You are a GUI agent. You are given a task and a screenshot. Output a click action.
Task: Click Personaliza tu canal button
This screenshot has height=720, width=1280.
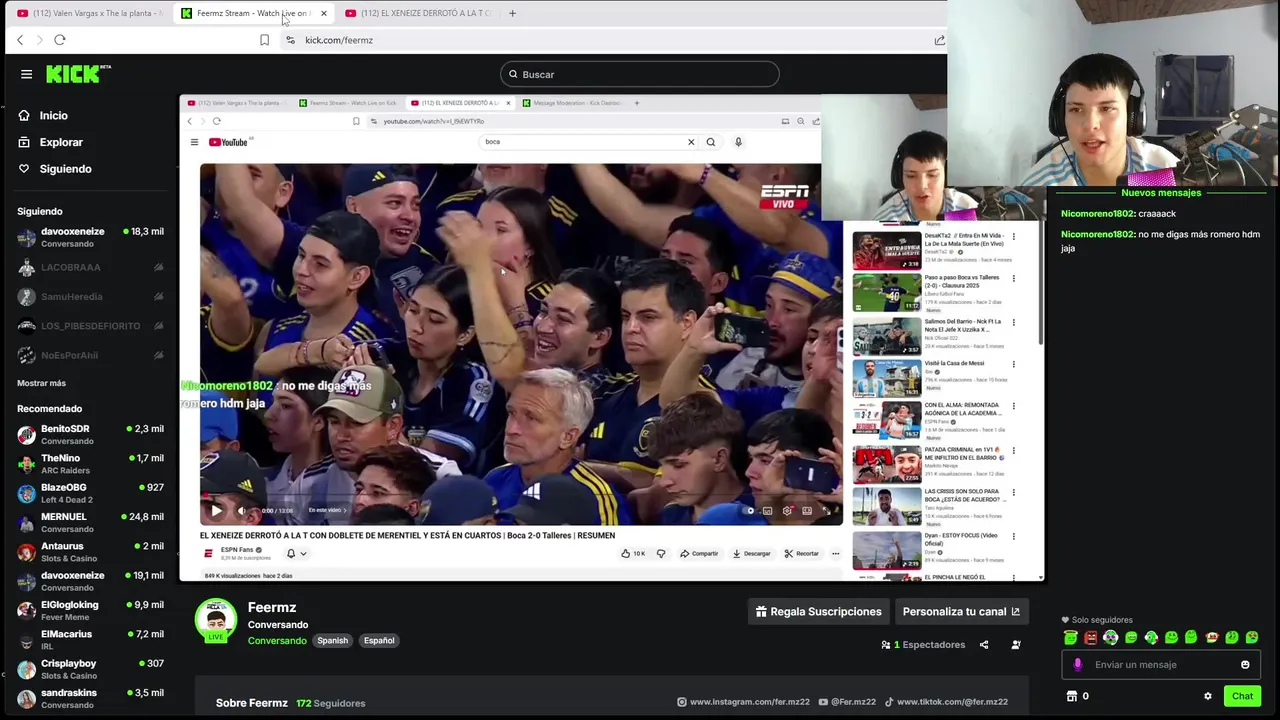[x=961, y=611]
